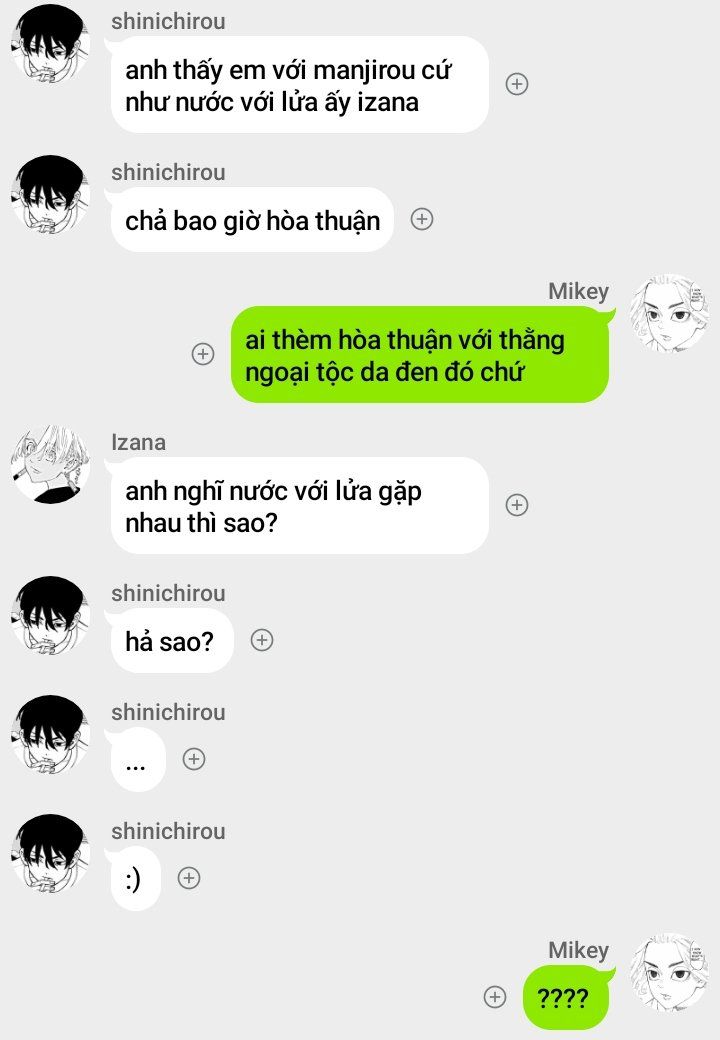Viewport: 720px width, 1040px height.
Task: Select Izana's 'nhau thì sao?' message bubble
Action: click(300, 506)
